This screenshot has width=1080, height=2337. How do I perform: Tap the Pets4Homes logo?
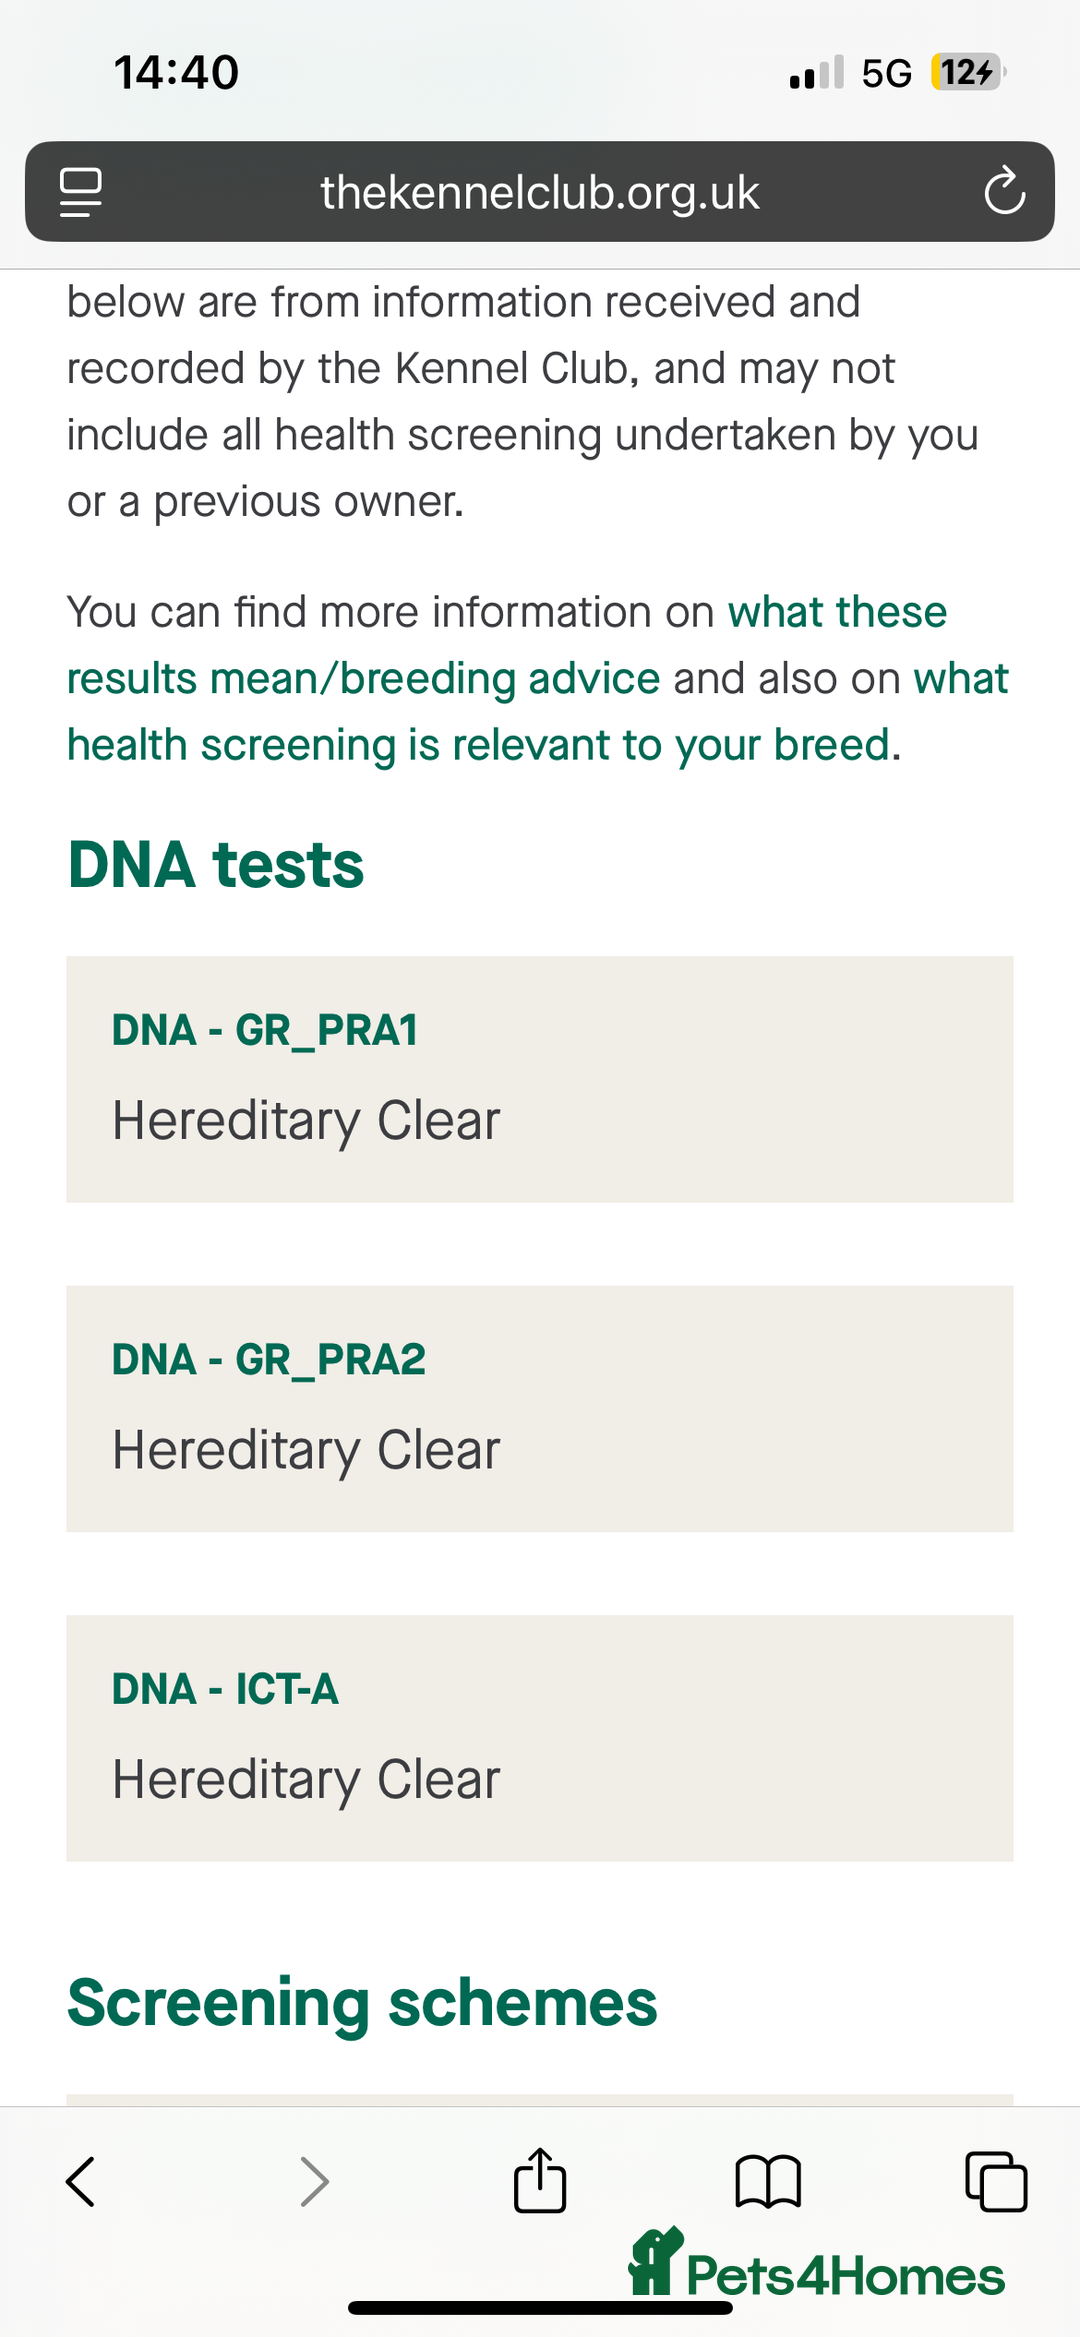816,2266
